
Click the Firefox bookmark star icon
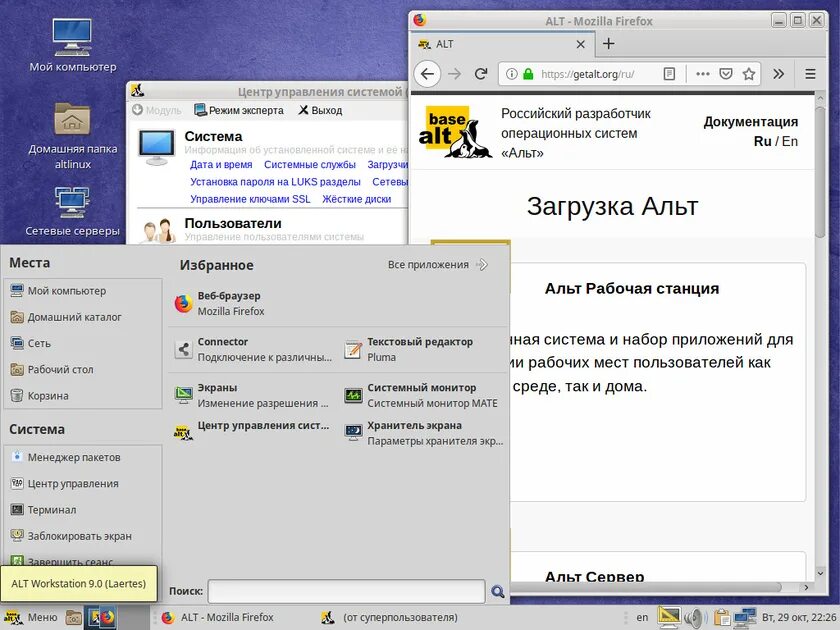point(748,74)
